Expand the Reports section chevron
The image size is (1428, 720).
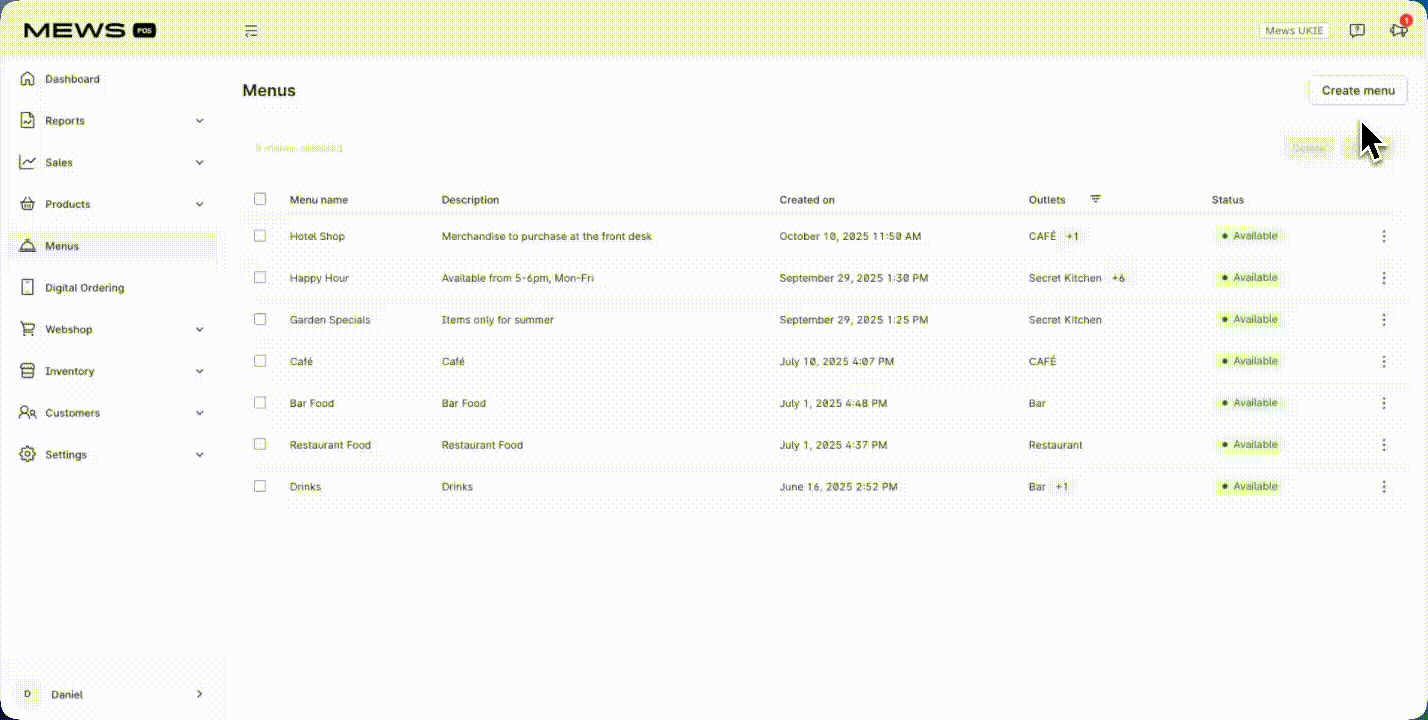[x=199, y=121]
